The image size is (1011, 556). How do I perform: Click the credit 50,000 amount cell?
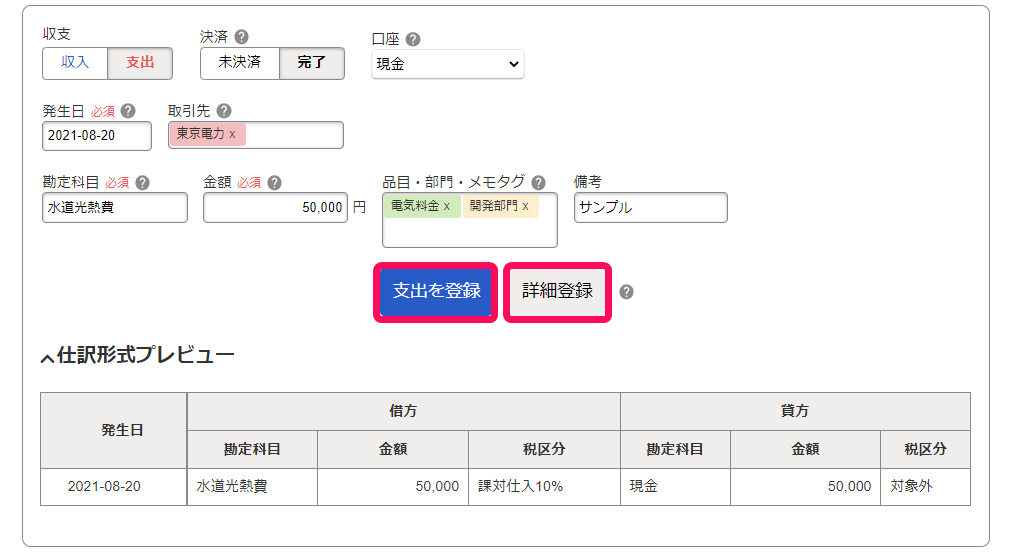(805, 486)
